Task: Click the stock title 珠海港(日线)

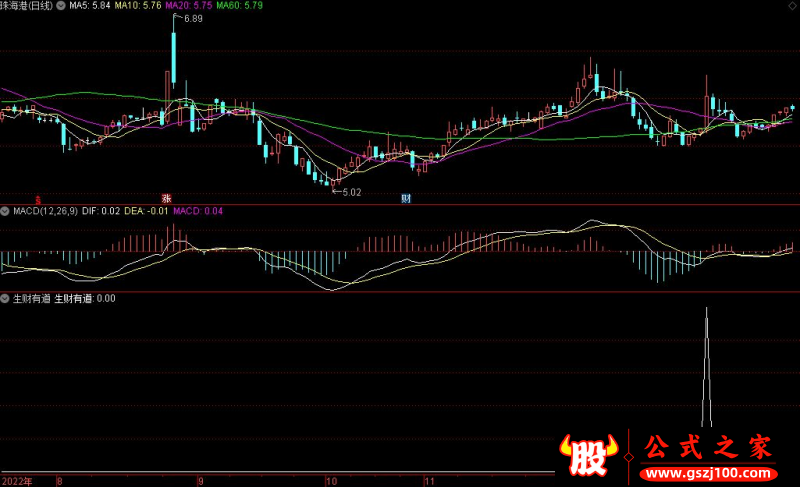Action: coord(27,6)
